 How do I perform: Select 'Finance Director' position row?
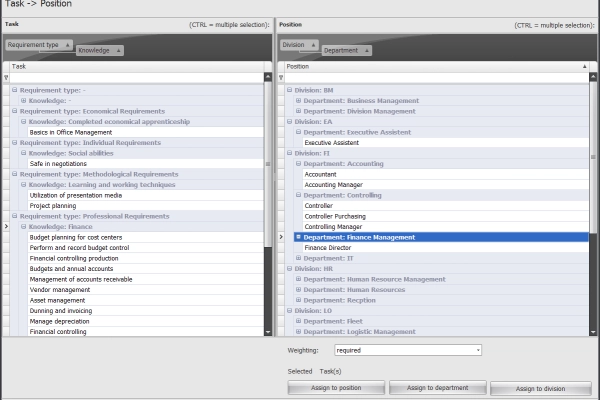tap(445, 248)
